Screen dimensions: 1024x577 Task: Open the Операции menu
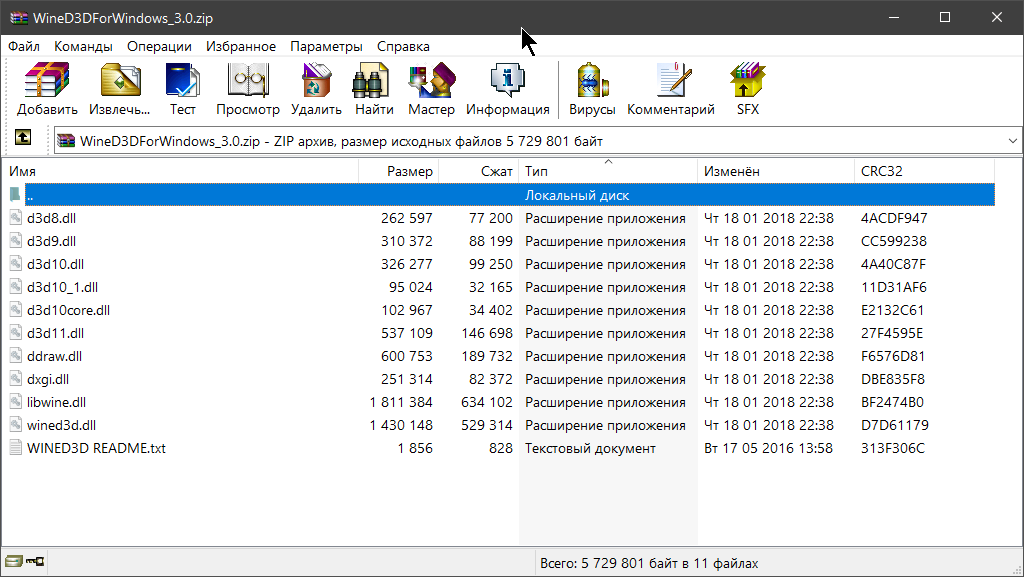coord(159,46)
